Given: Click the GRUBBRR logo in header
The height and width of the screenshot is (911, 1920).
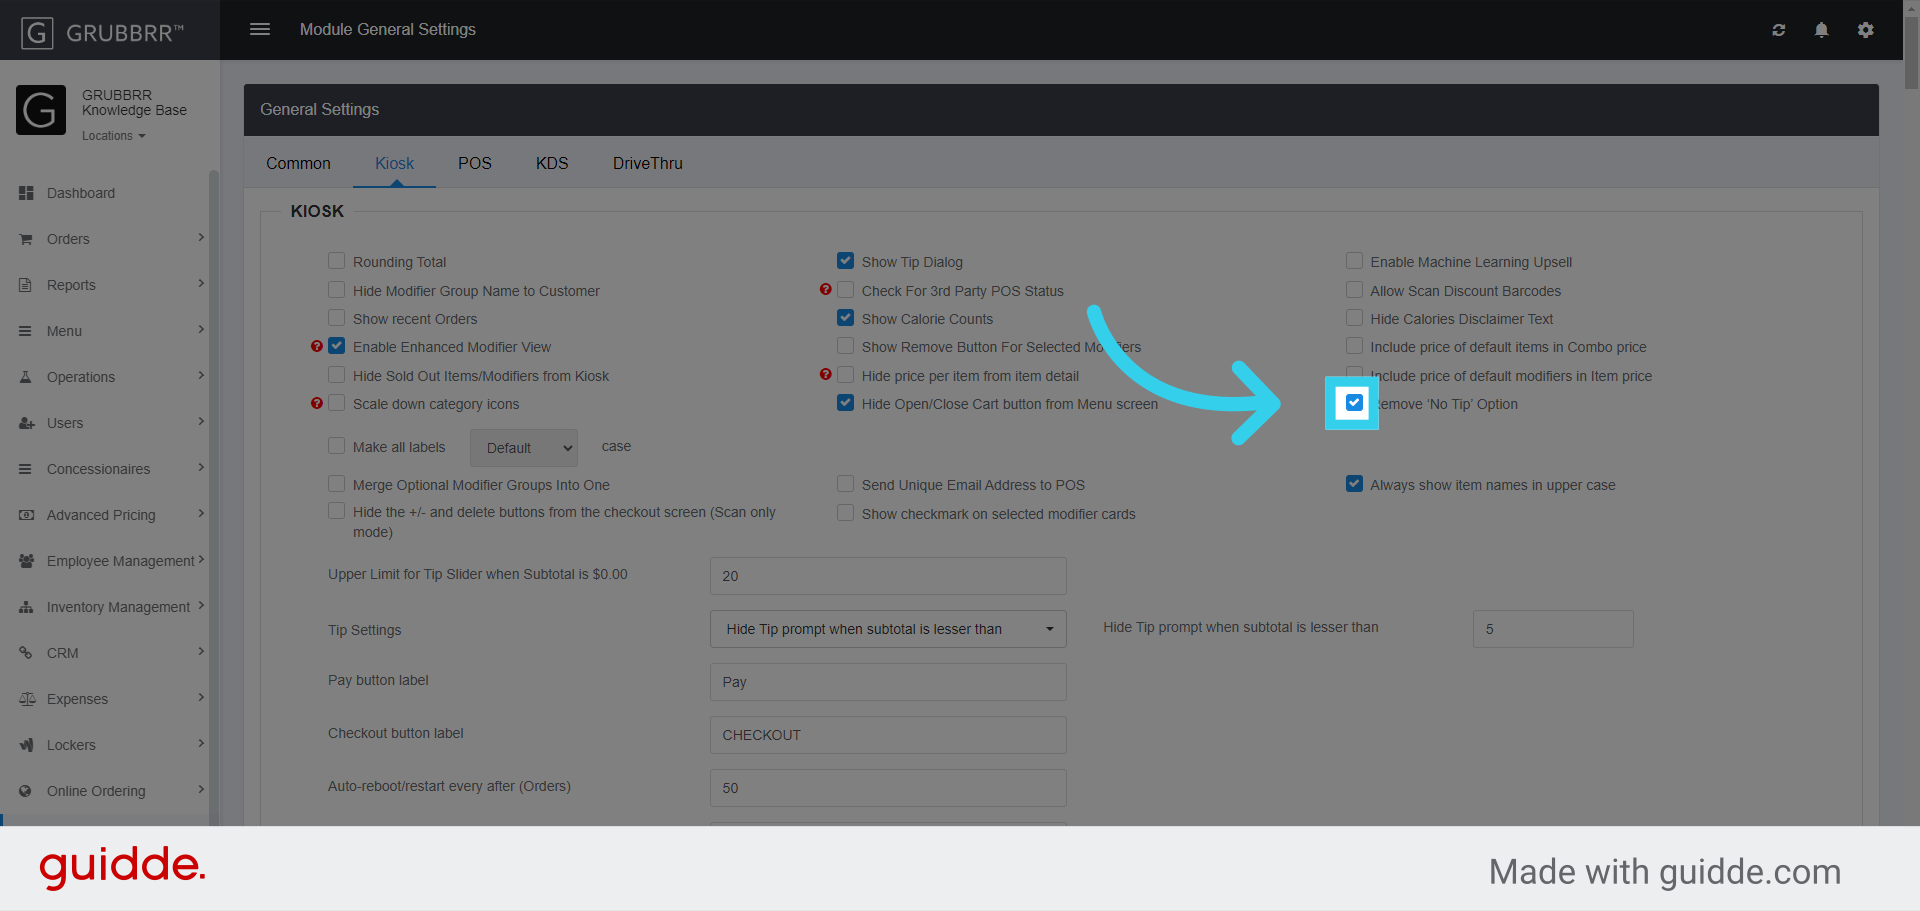Looking at the screenshot, I should [103, 32].
